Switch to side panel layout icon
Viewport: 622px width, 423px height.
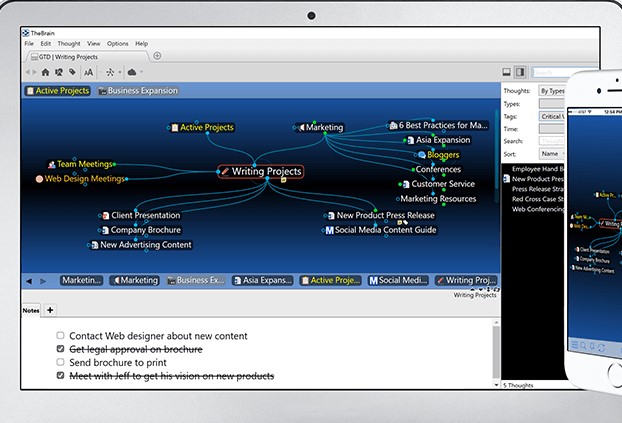pos(520,72)
